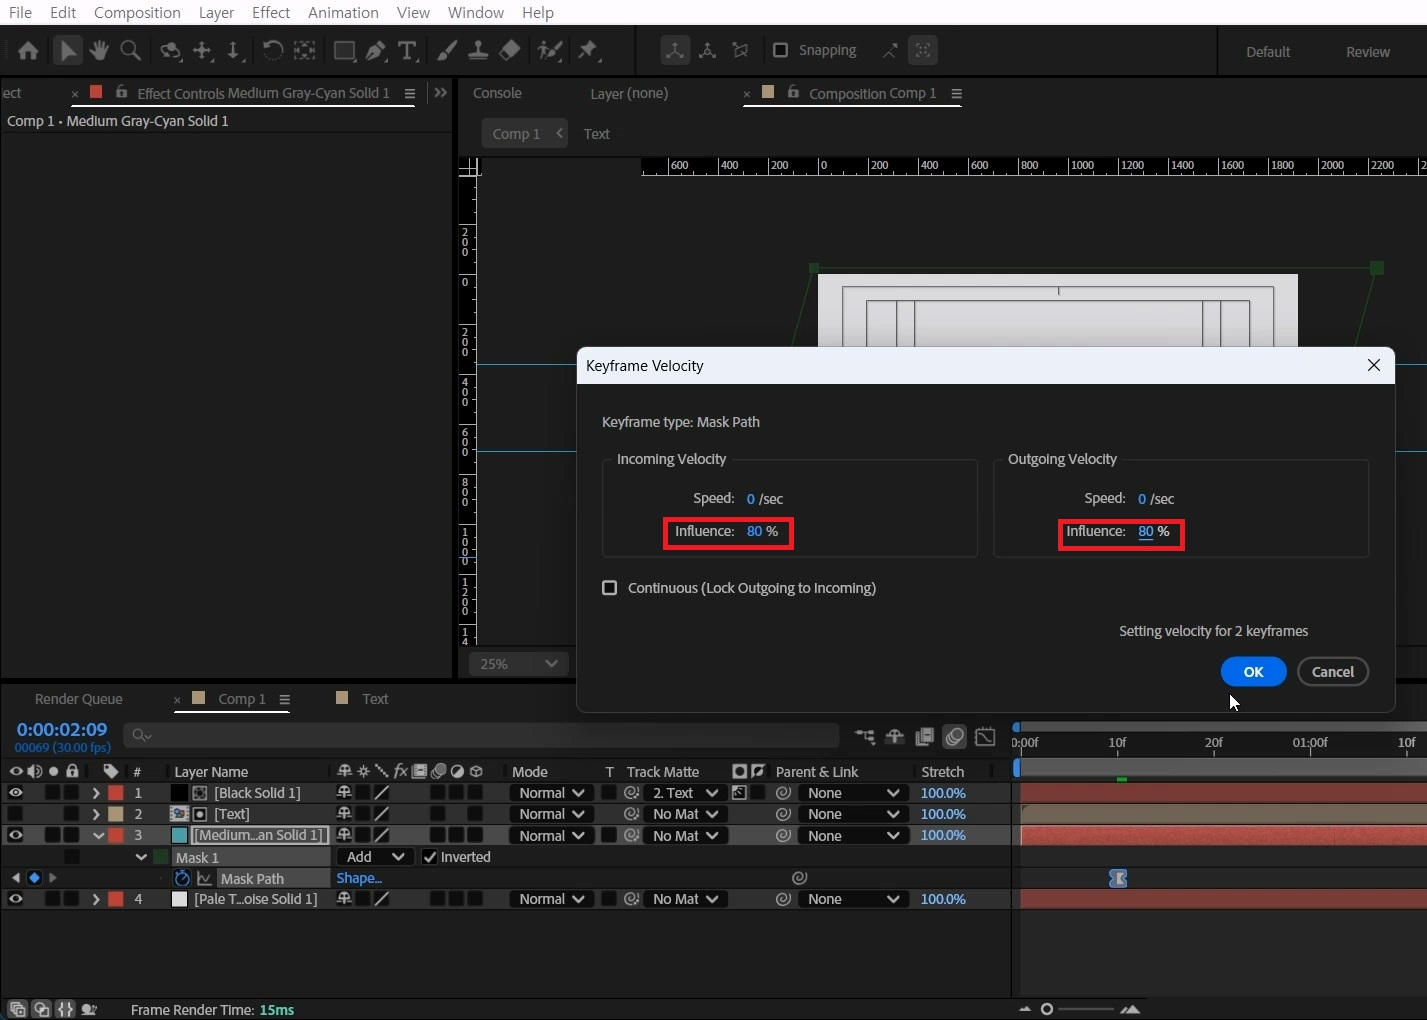The image size is (1427, 1020).
Task: Go to previous Mask Path keyframe
Action: tap(15, 878)
